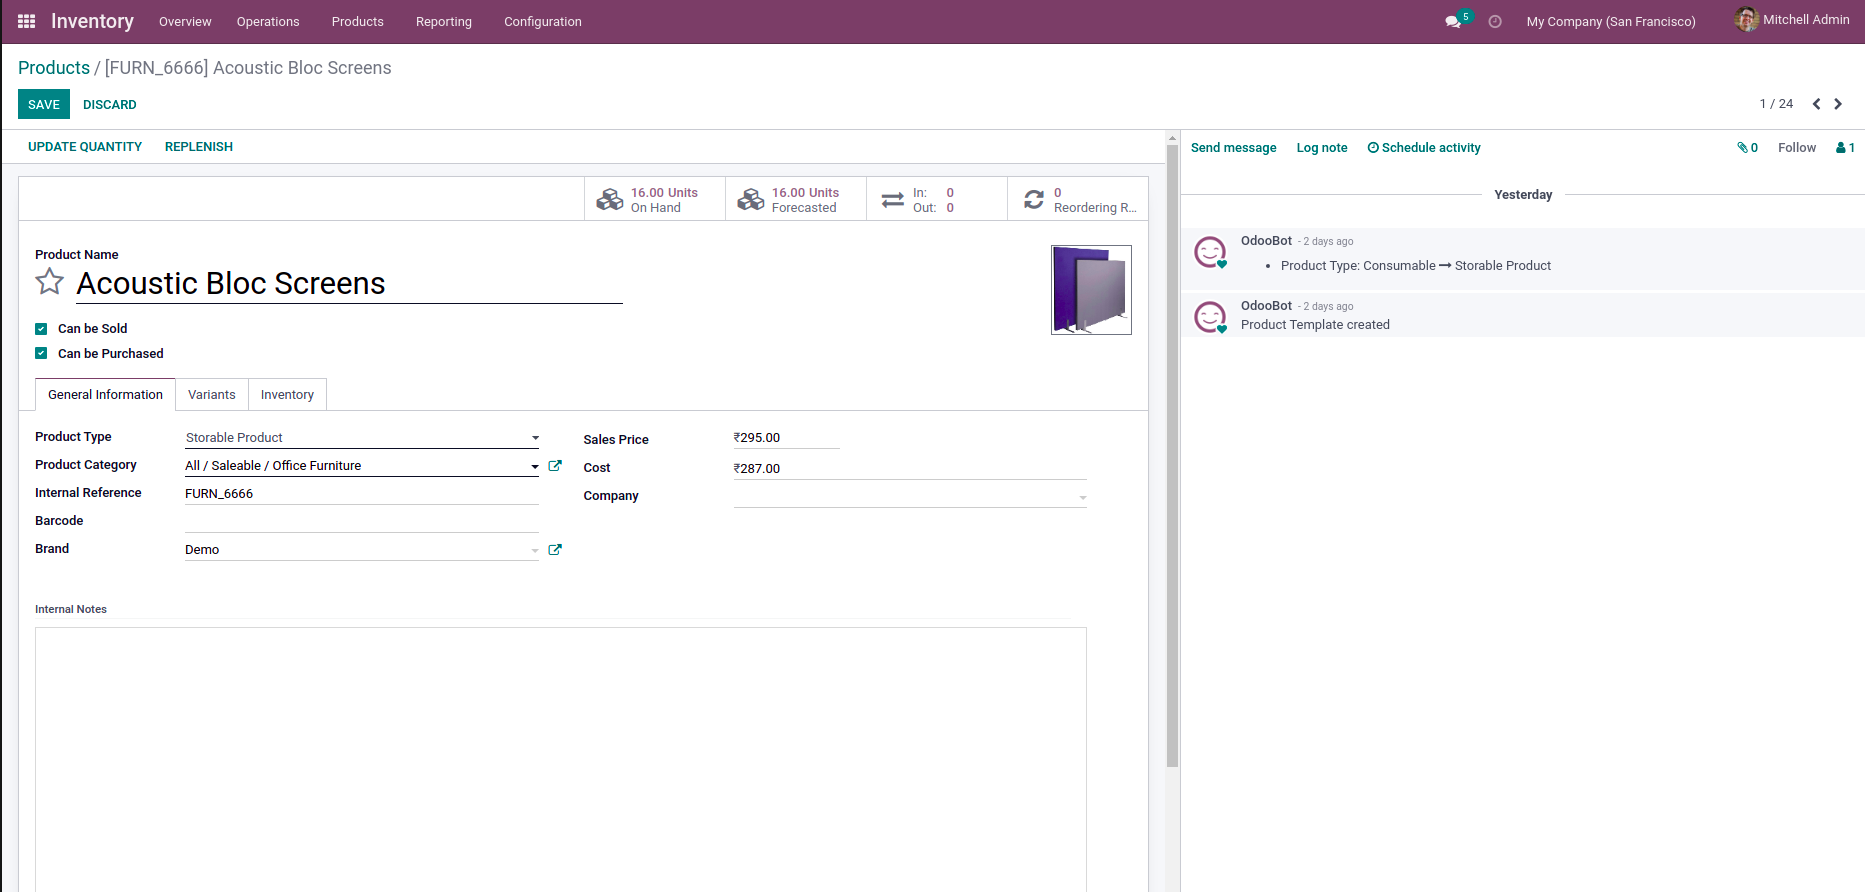Go to previous record arrow

click(1816, 104)
